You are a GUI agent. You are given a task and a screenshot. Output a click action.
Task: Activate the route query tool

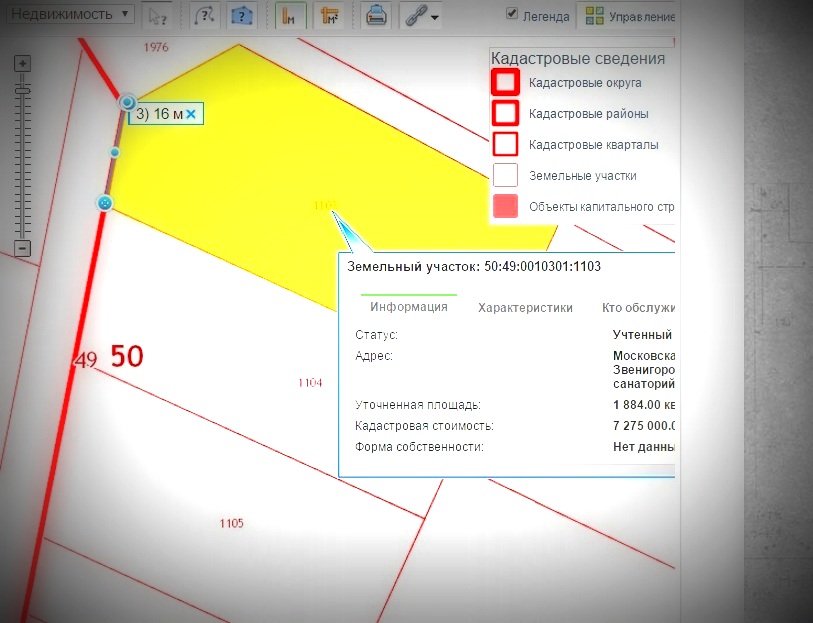pos(203,16)
